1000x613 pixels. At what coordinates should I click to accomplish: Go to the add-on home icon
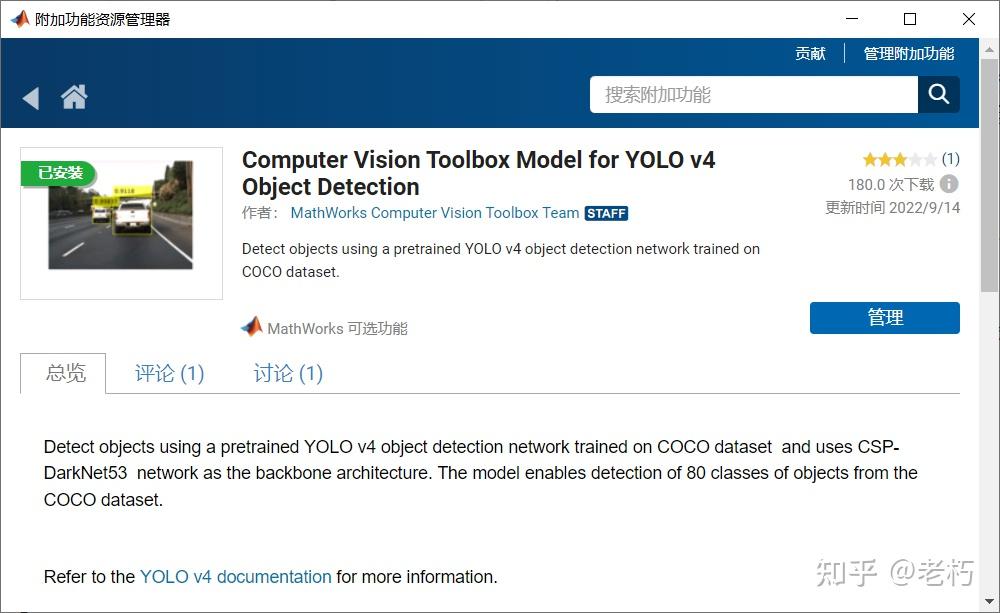74,97
